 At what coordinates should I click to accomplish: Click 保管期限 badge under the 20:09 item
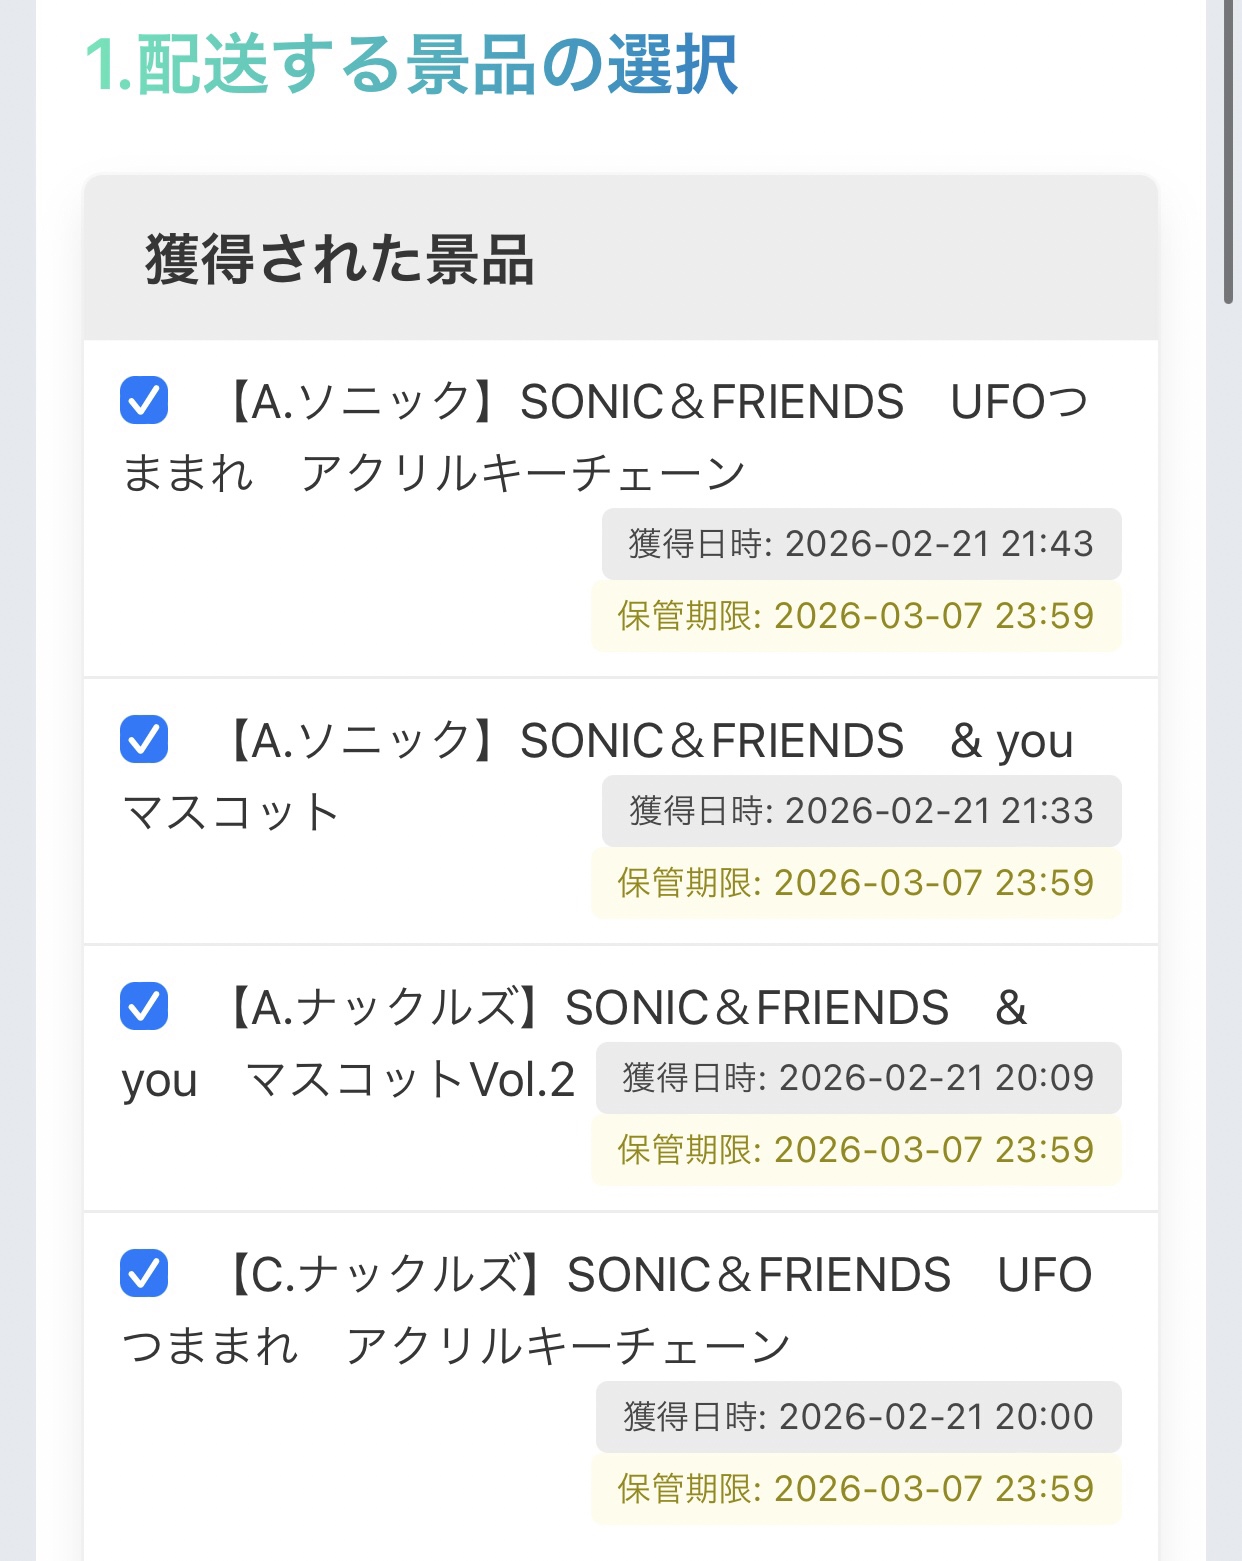point(856,1150)
